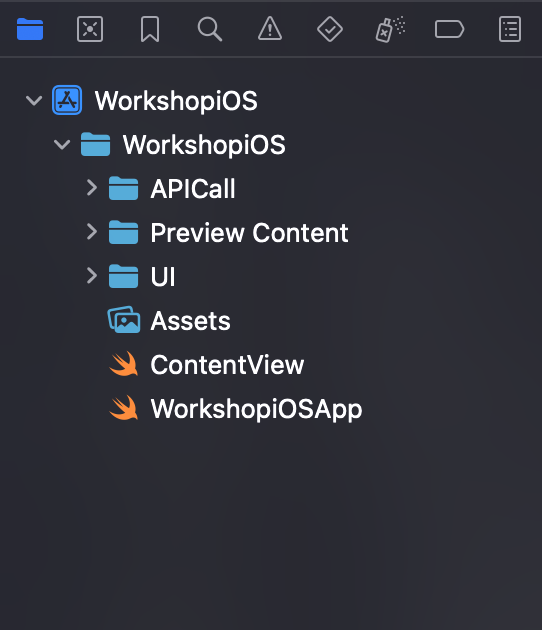Image resolution: width=542 pixels, height=630 pixels.
Task: Open the Debug navigator spray icon
Action: [390, 29]
